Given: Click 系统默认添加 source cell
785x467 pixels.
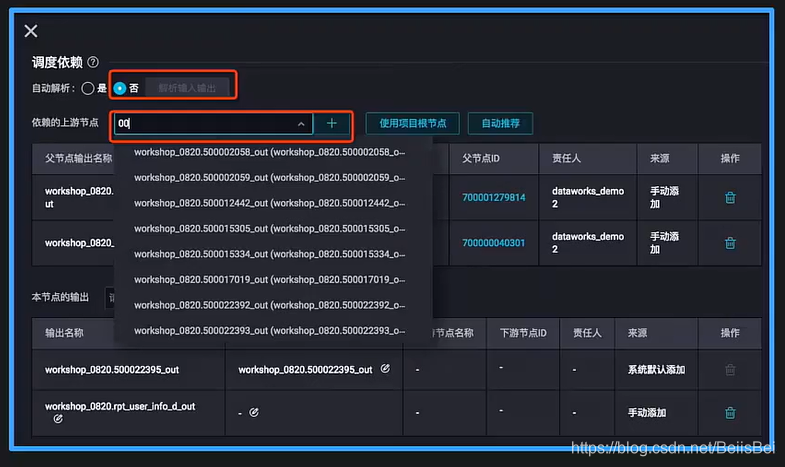Looking at the screenshot, I should tap(656, 370).
